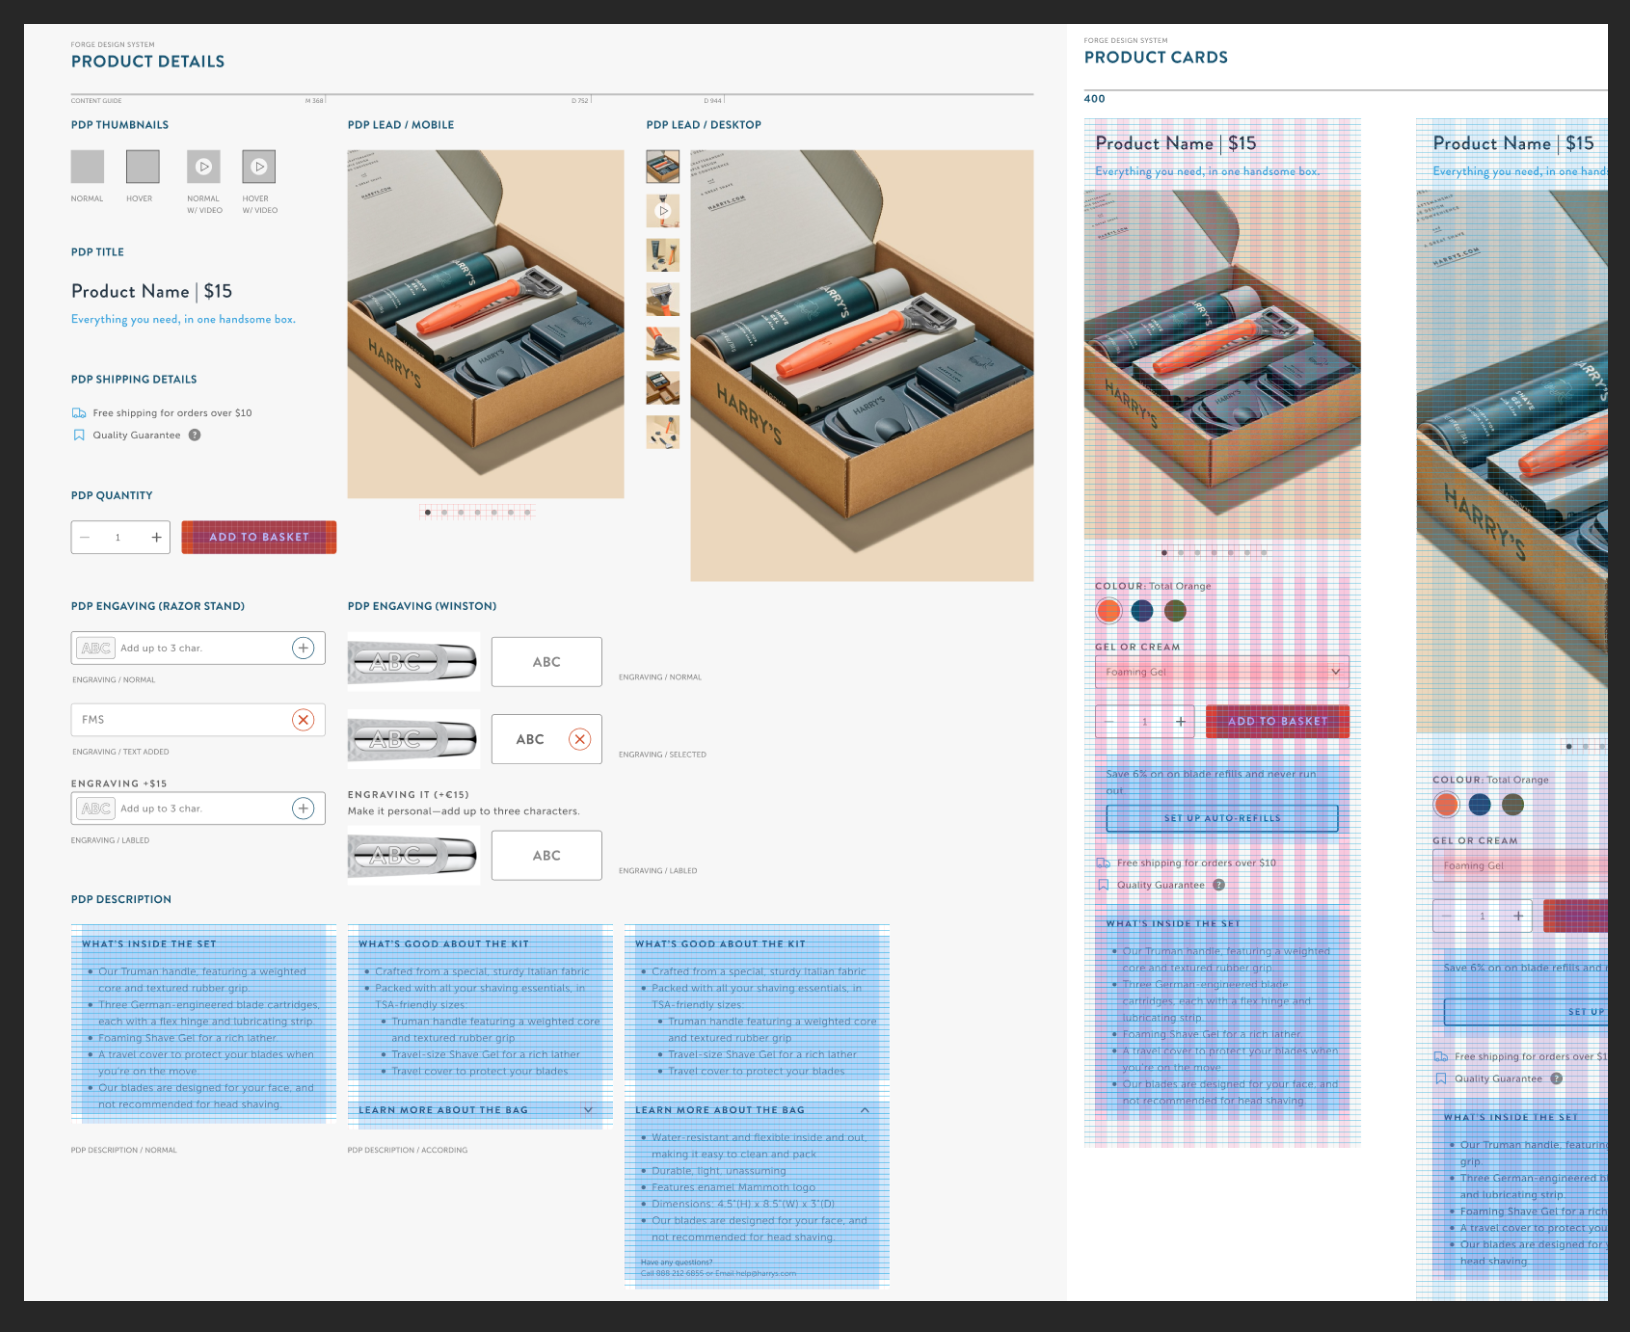The height and width of the screenshot is (1332, 1630).
Task: Select fifth desktop thumbnail of angled razor blade
Action: click(x=663, y=343)
